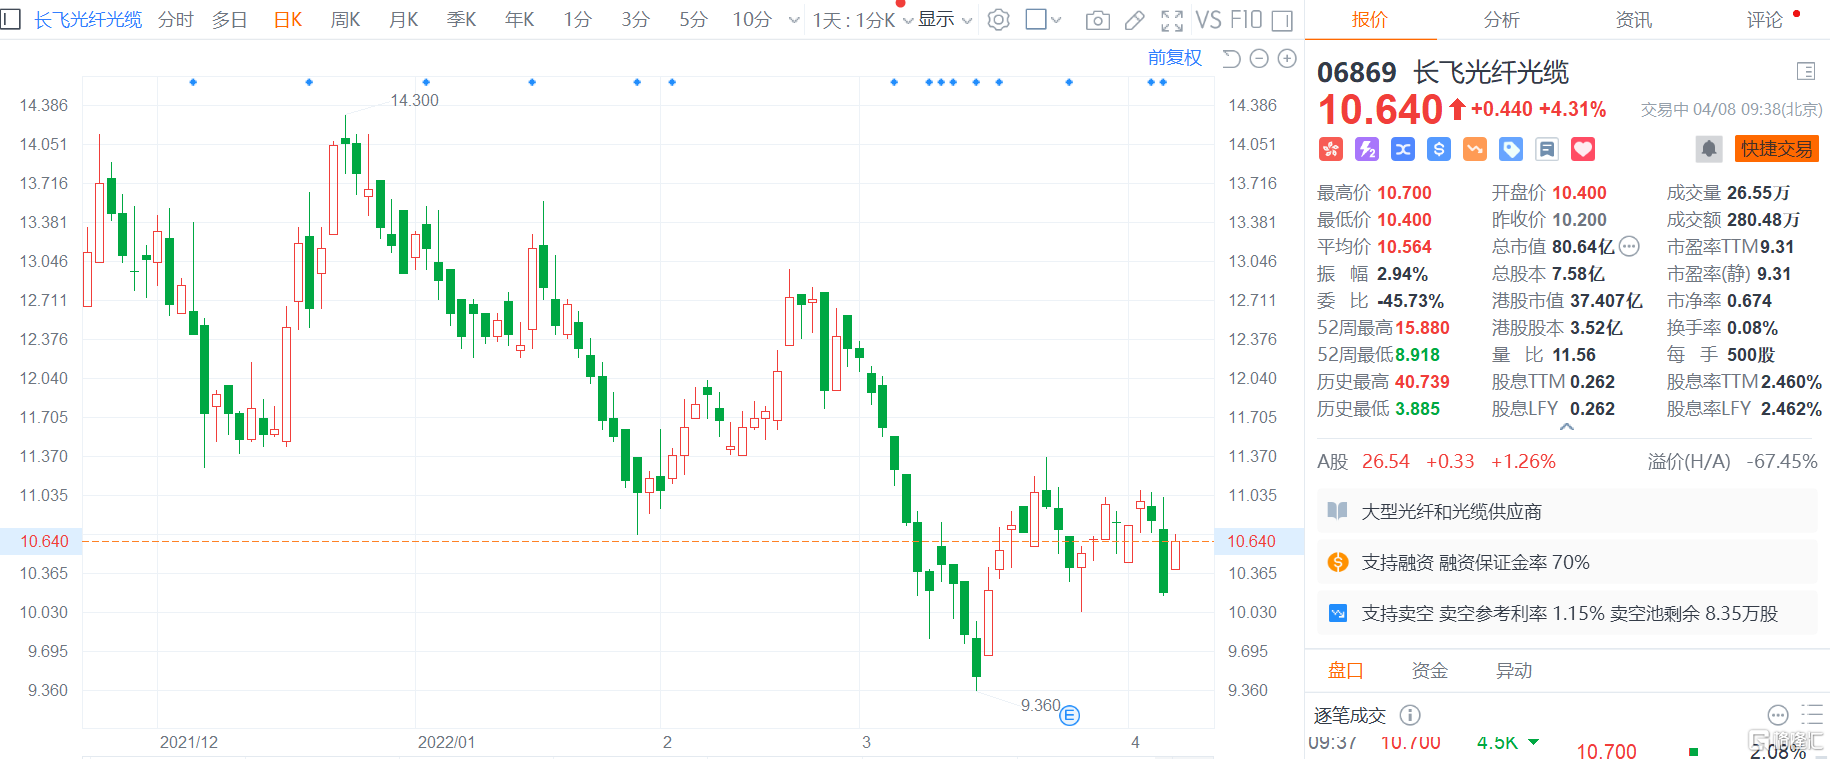Zoom in chart with plus icon
This screenshot has height=759, width=1831.
click(x=1287, y=59)
